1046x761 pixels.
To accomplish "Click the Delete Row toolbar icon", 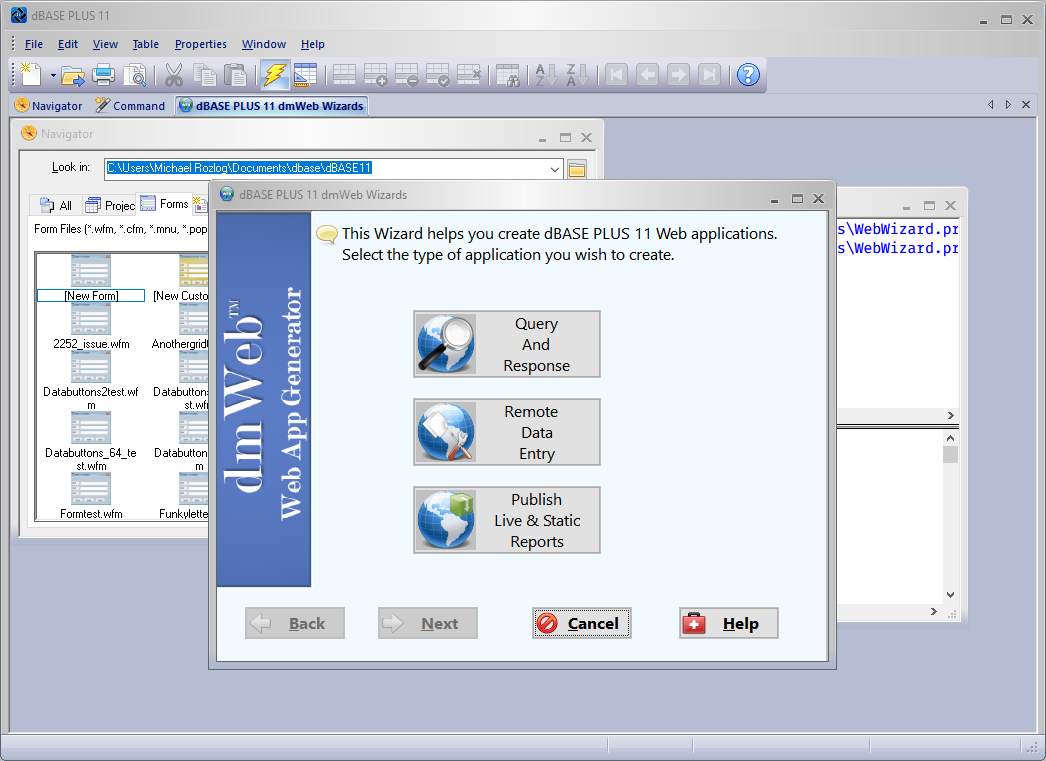I will (x=406, y=75).
